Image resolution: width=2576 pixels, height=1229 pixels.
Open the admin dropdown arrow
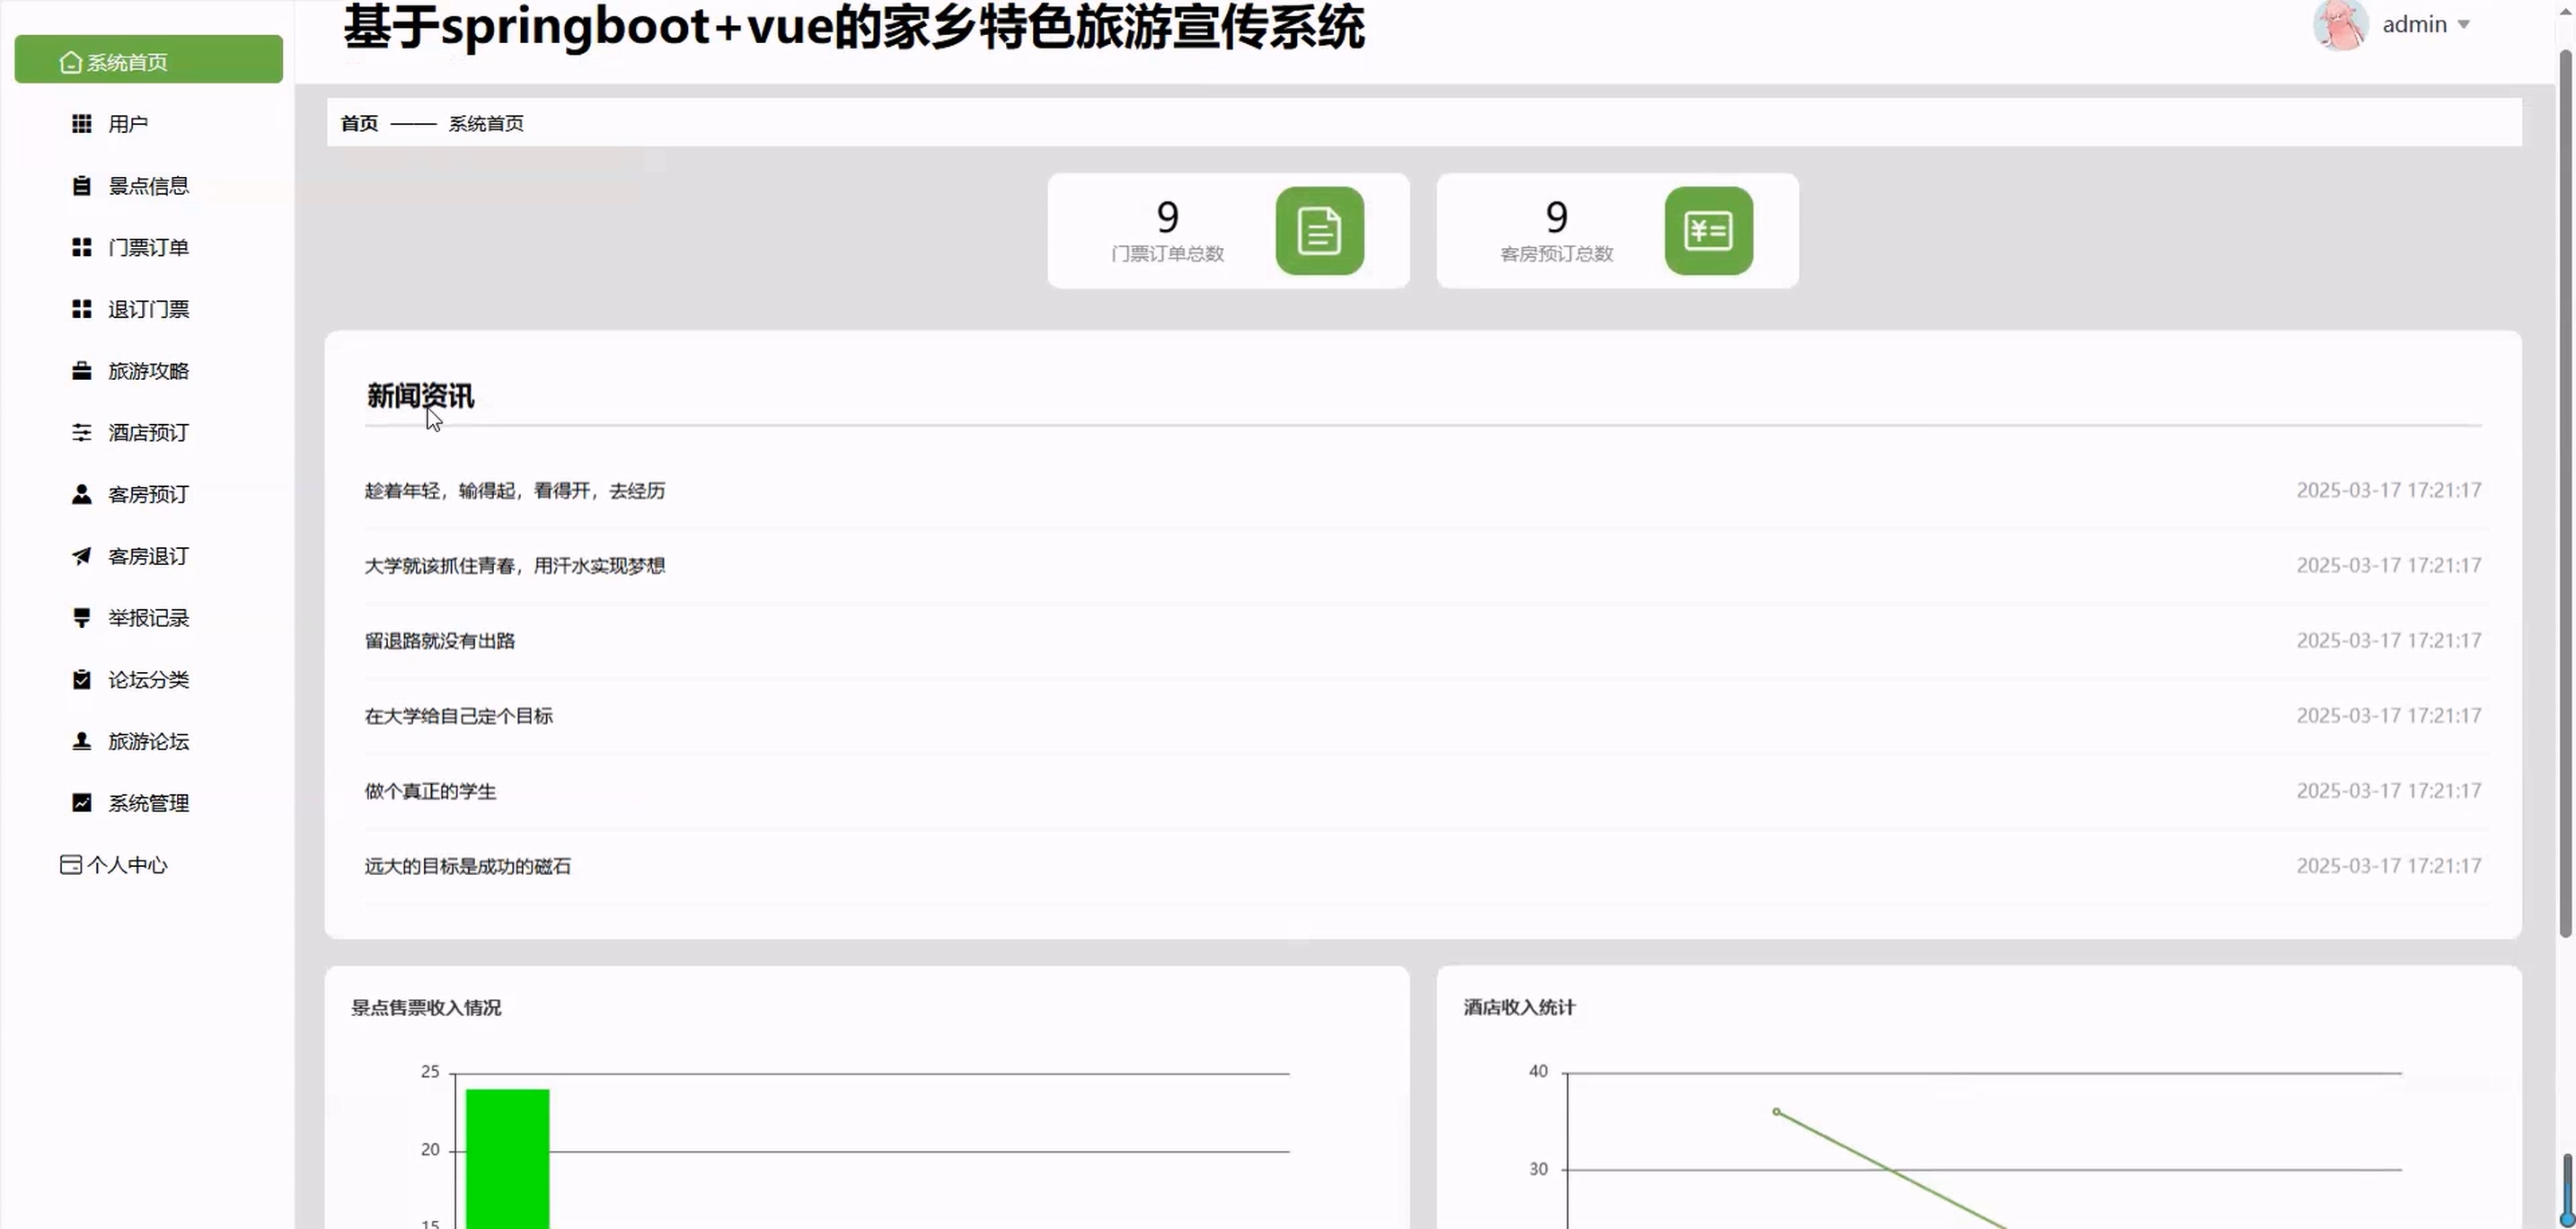coord(2464,25)
